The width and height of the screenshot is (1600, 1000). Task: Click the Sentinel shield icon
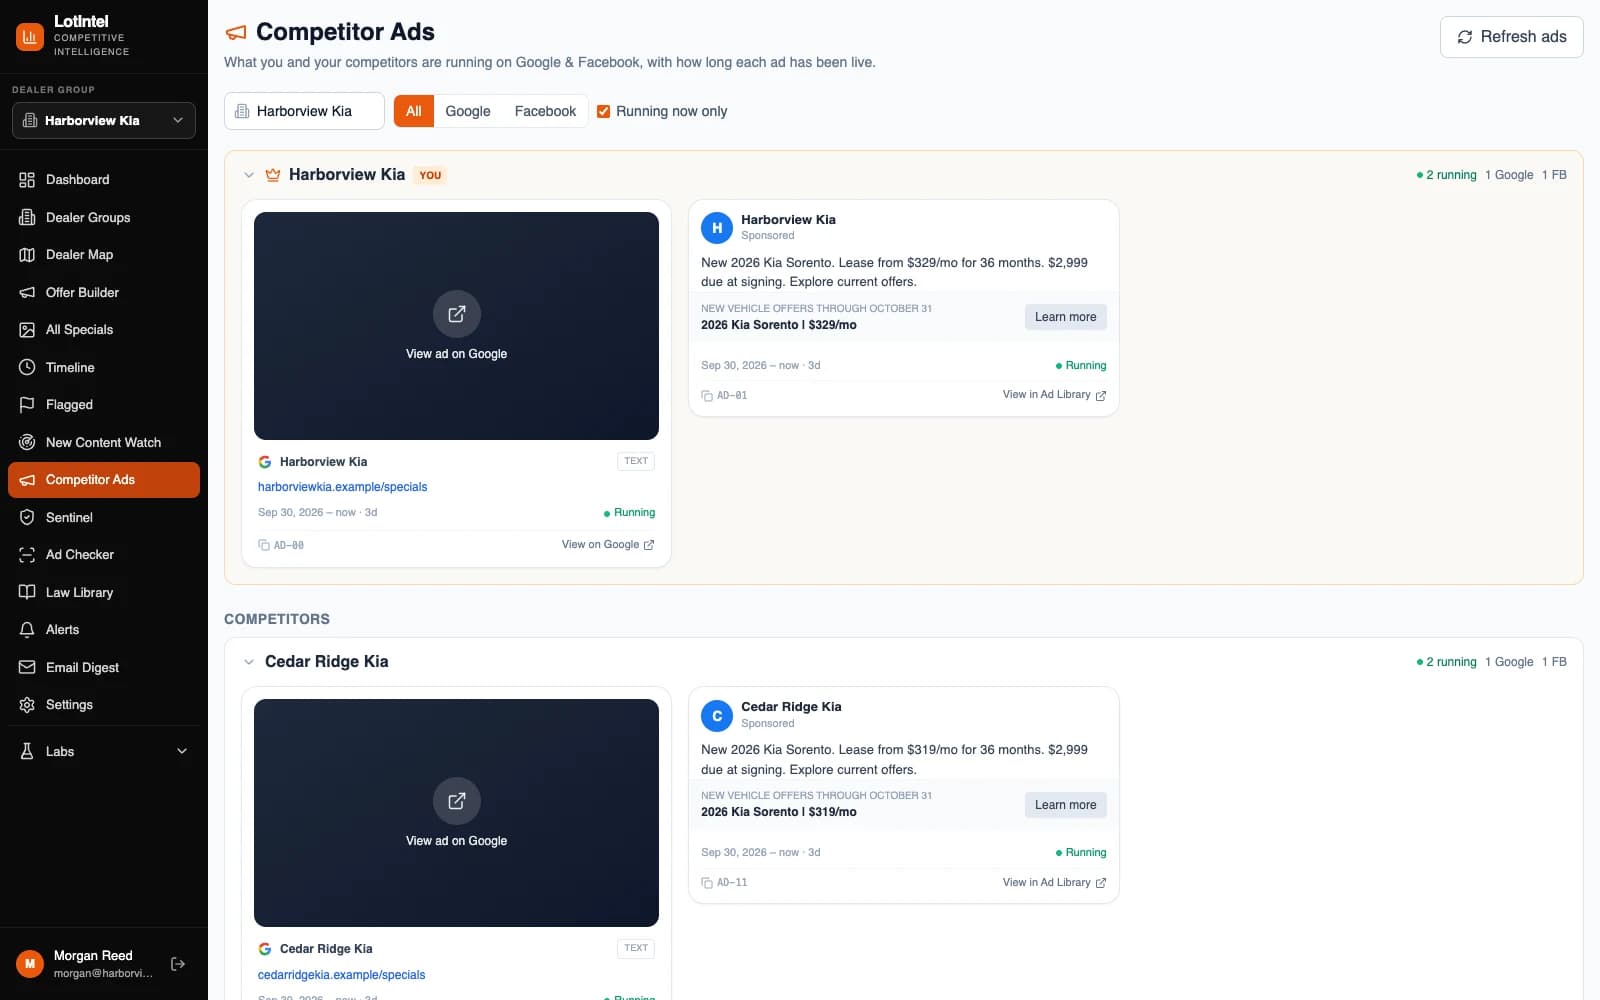27,517
